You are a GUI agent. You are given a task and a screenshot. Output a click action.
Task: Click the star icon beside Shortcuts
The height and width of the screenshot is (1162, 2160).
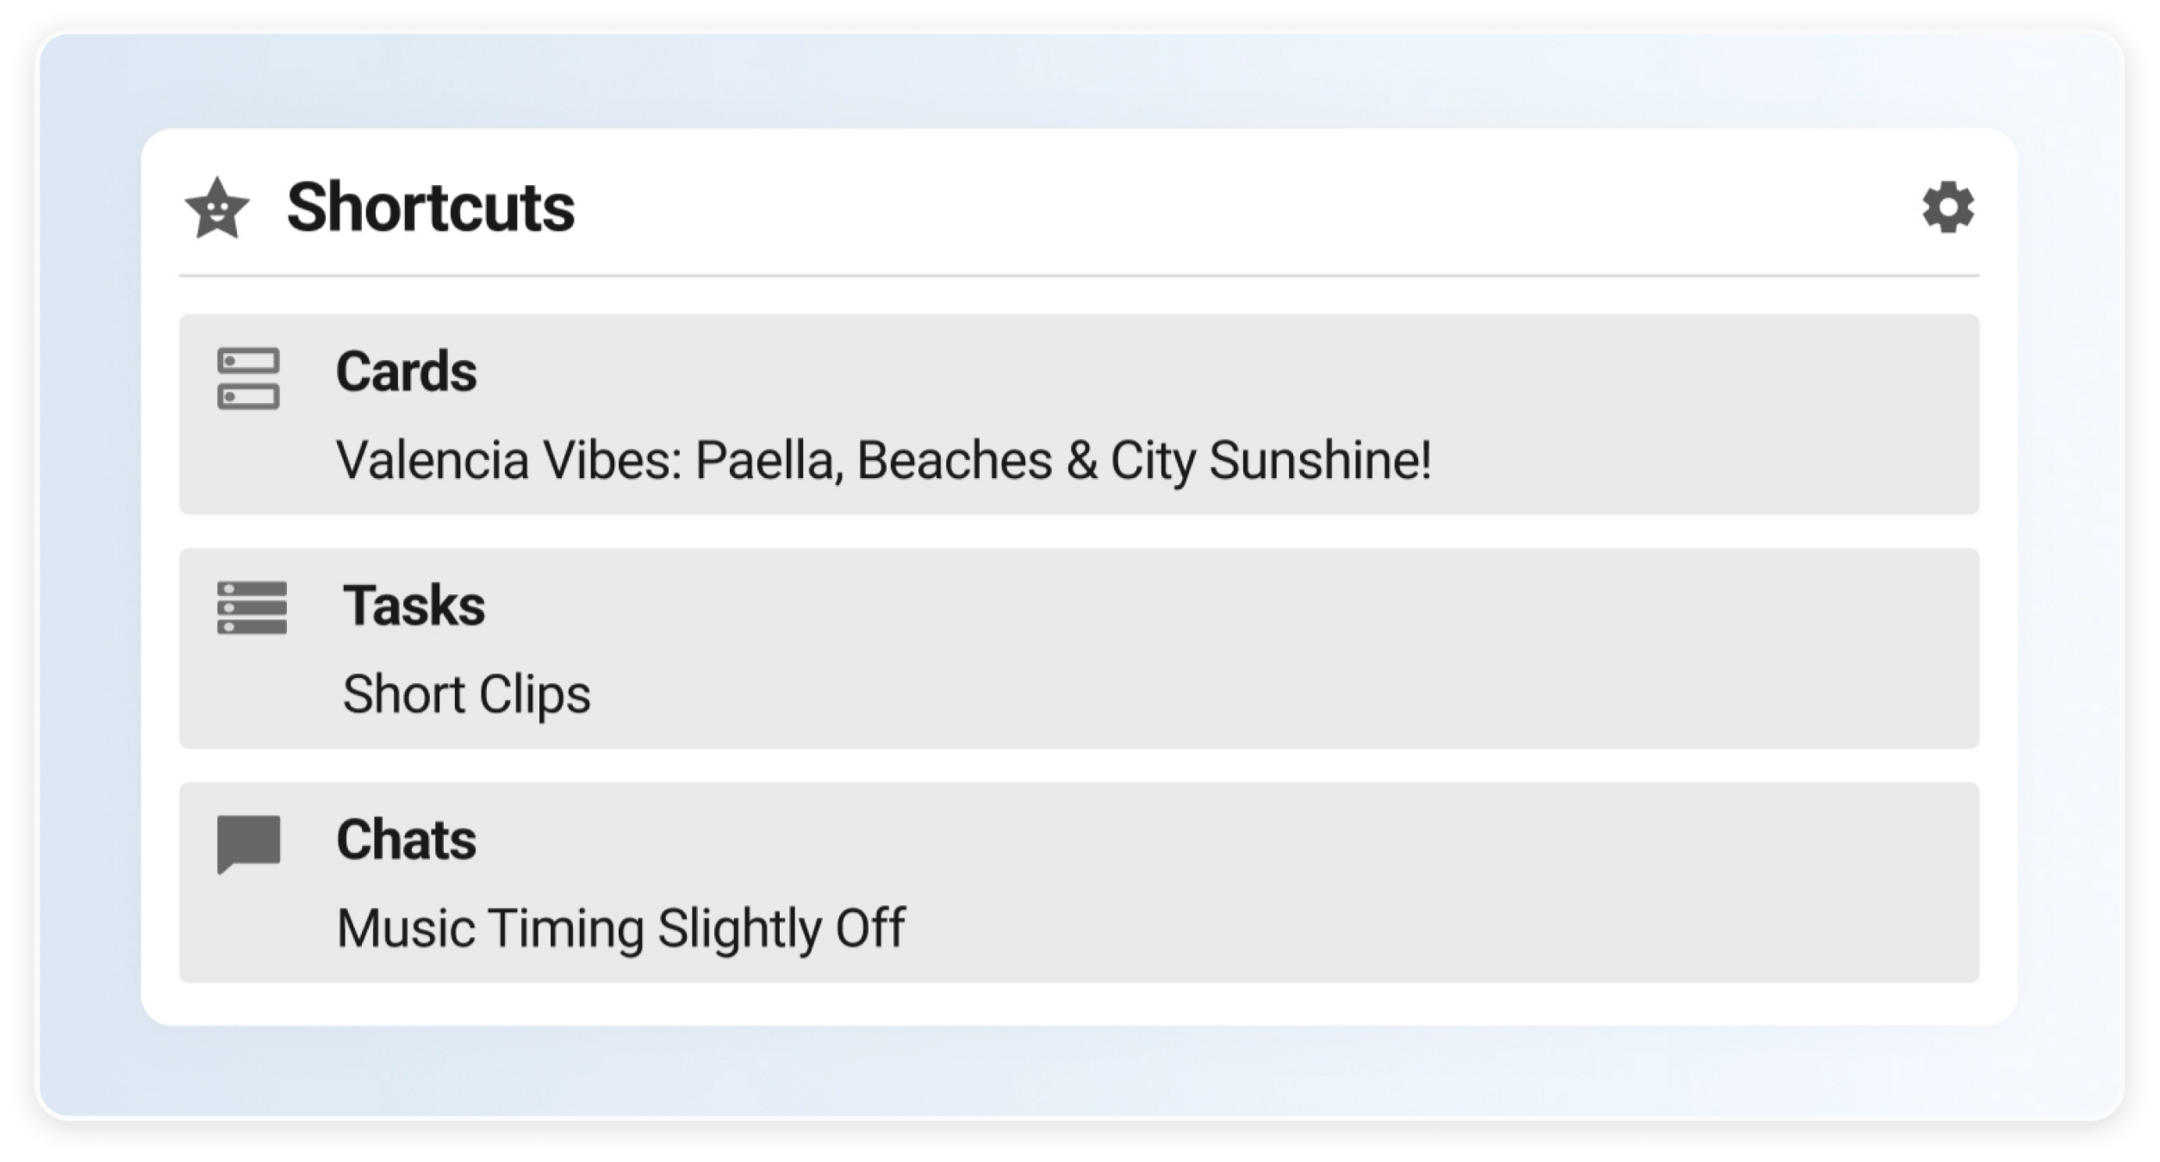[217, 209]
